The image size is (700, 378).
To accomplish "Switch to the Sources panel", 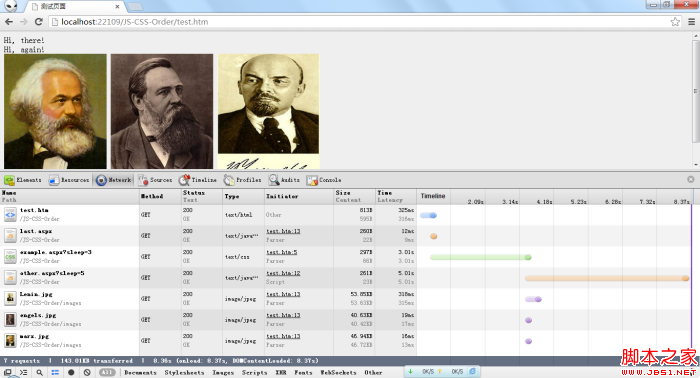I will [155, 180].
